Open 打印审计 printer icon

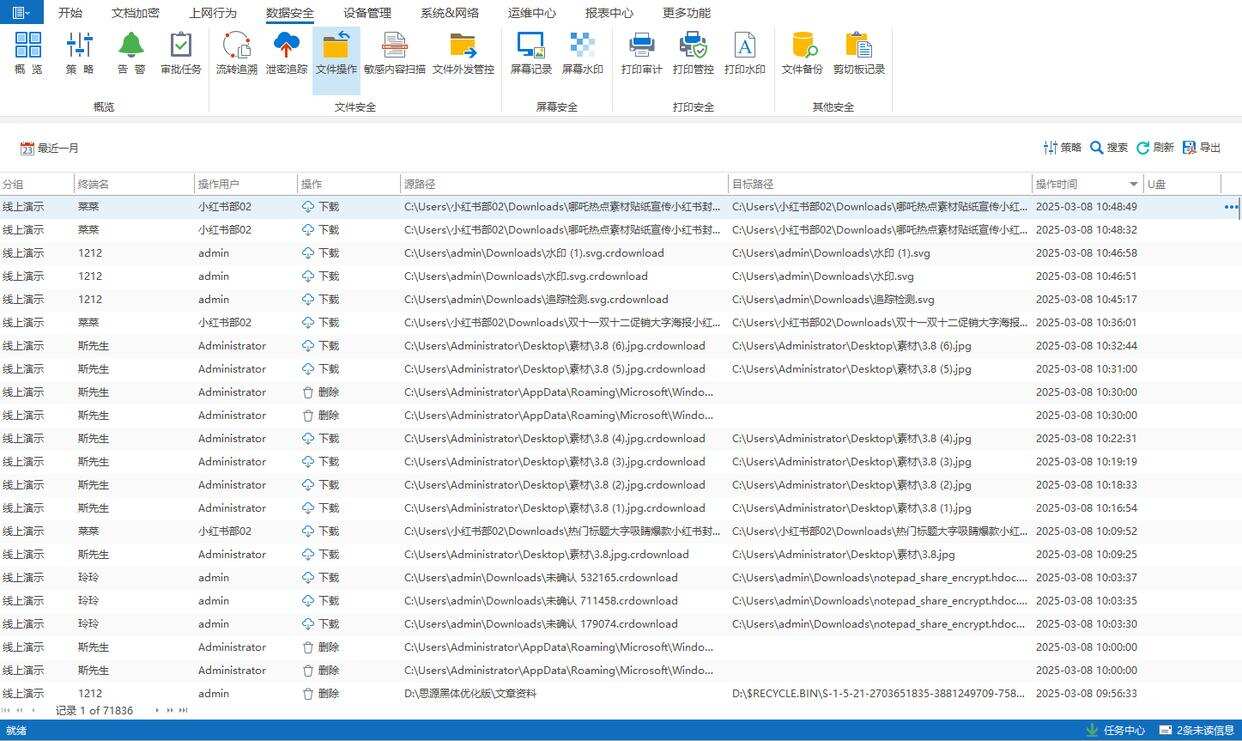click(x=641, y=53)
